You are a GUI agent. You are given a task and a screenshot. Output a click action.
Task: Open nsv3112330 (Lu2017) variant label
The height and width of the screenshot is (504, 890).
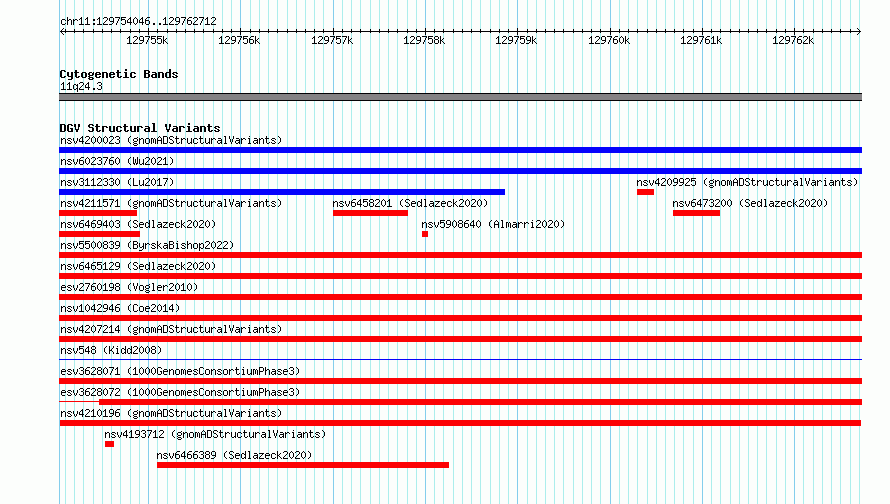point(117,182)
